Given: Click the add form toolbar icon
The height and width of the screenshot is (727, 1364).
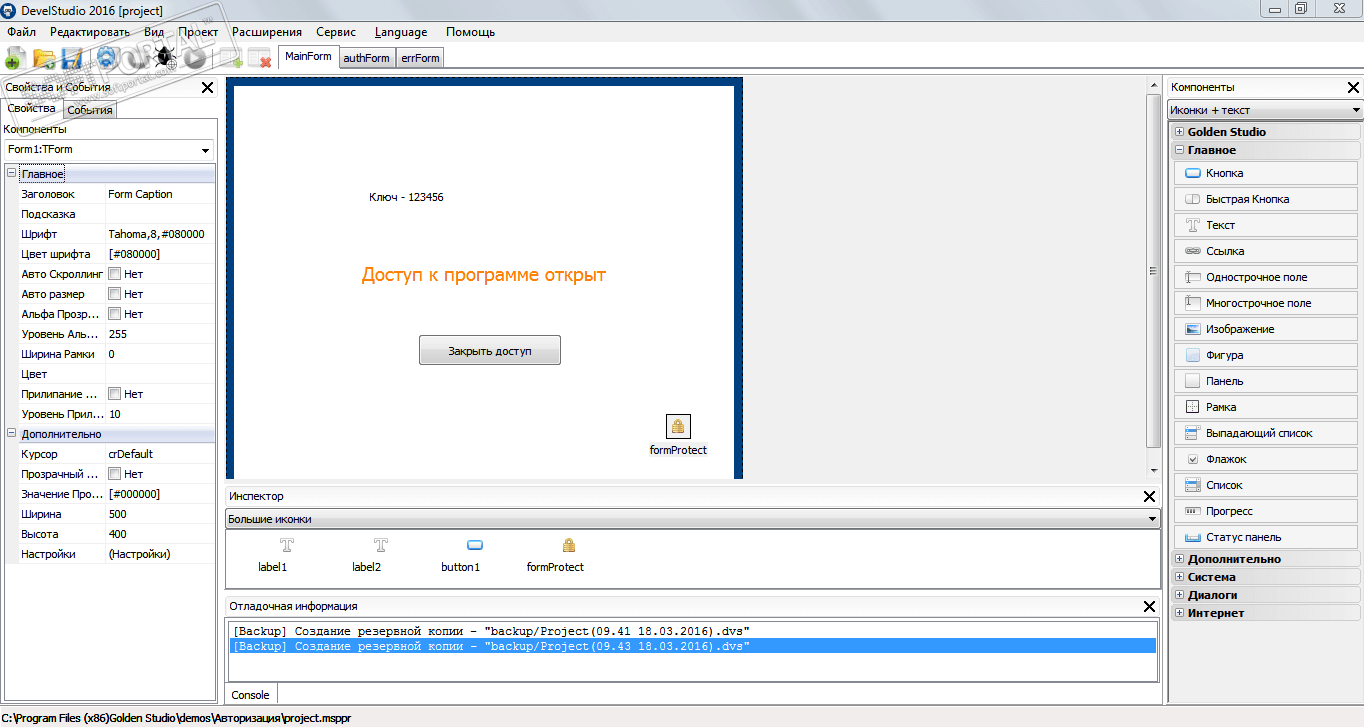Looking at the screenshot, I should click(231, 58).
